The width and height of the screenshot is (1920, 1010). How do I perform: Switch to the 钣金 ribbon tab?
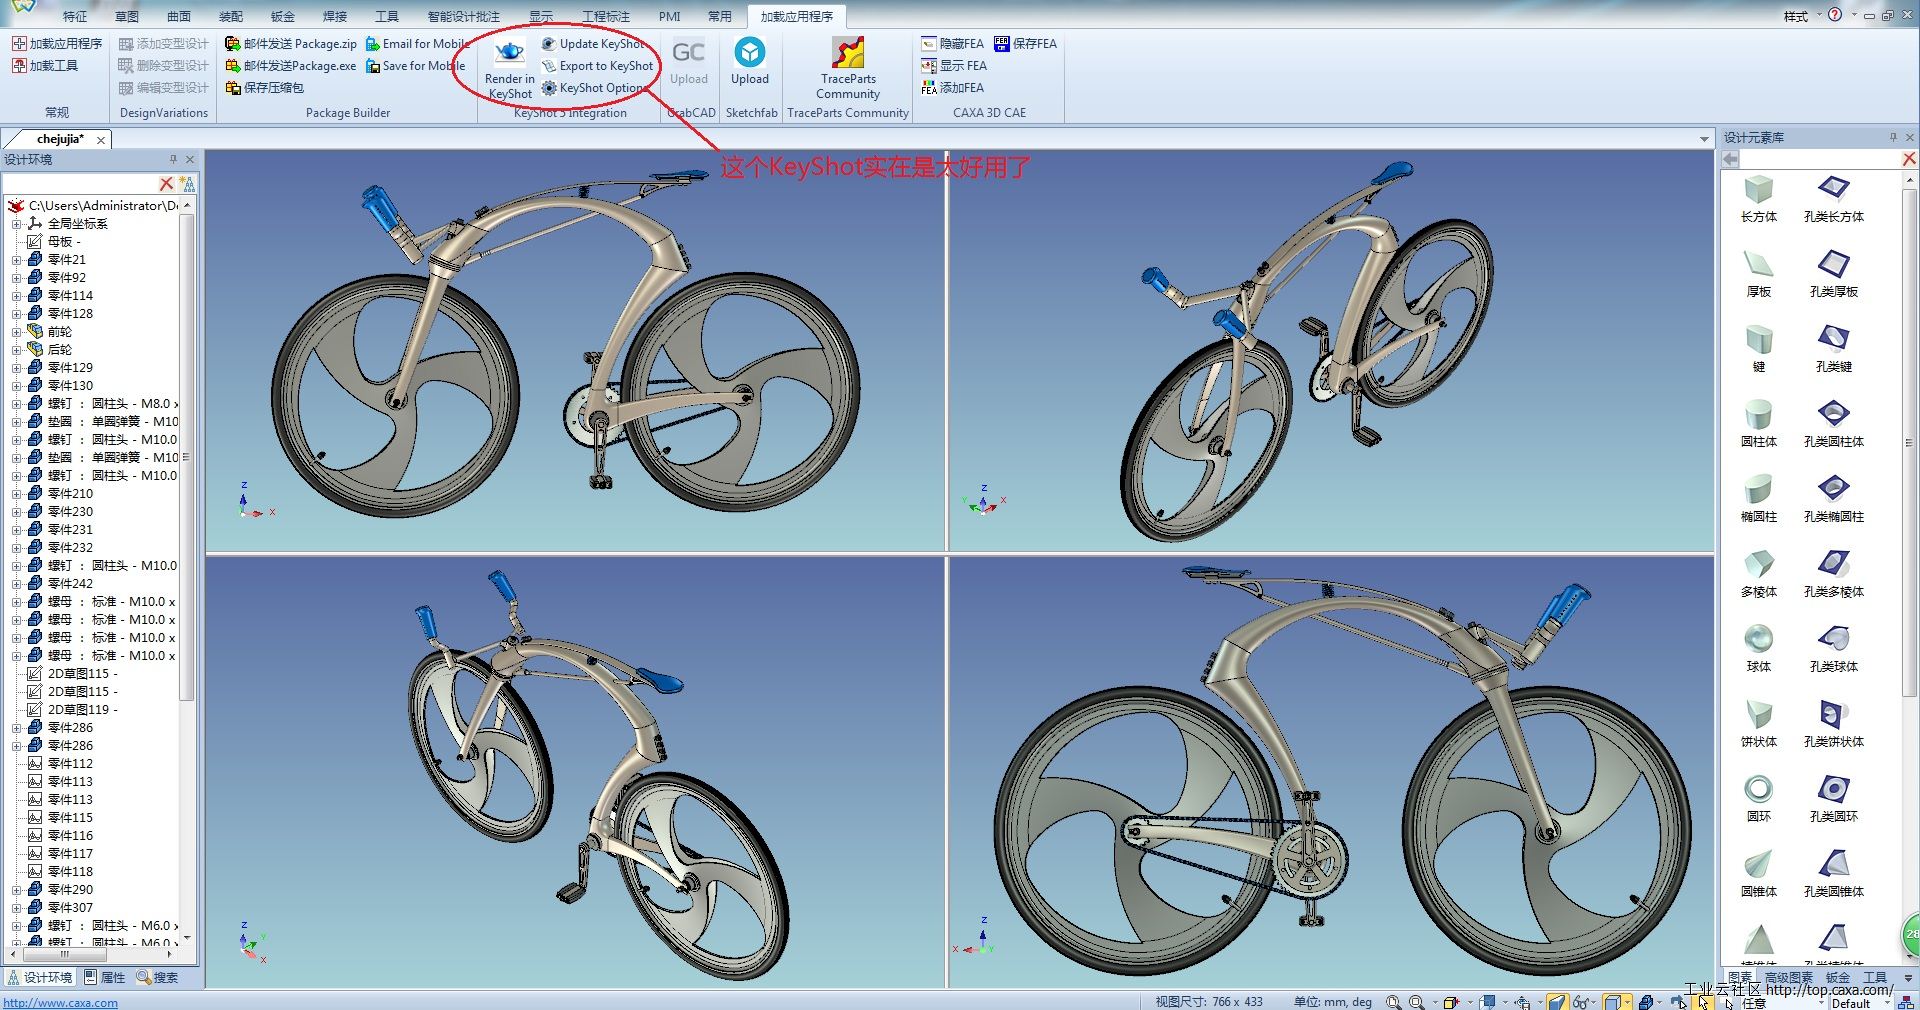pos(283,16)
